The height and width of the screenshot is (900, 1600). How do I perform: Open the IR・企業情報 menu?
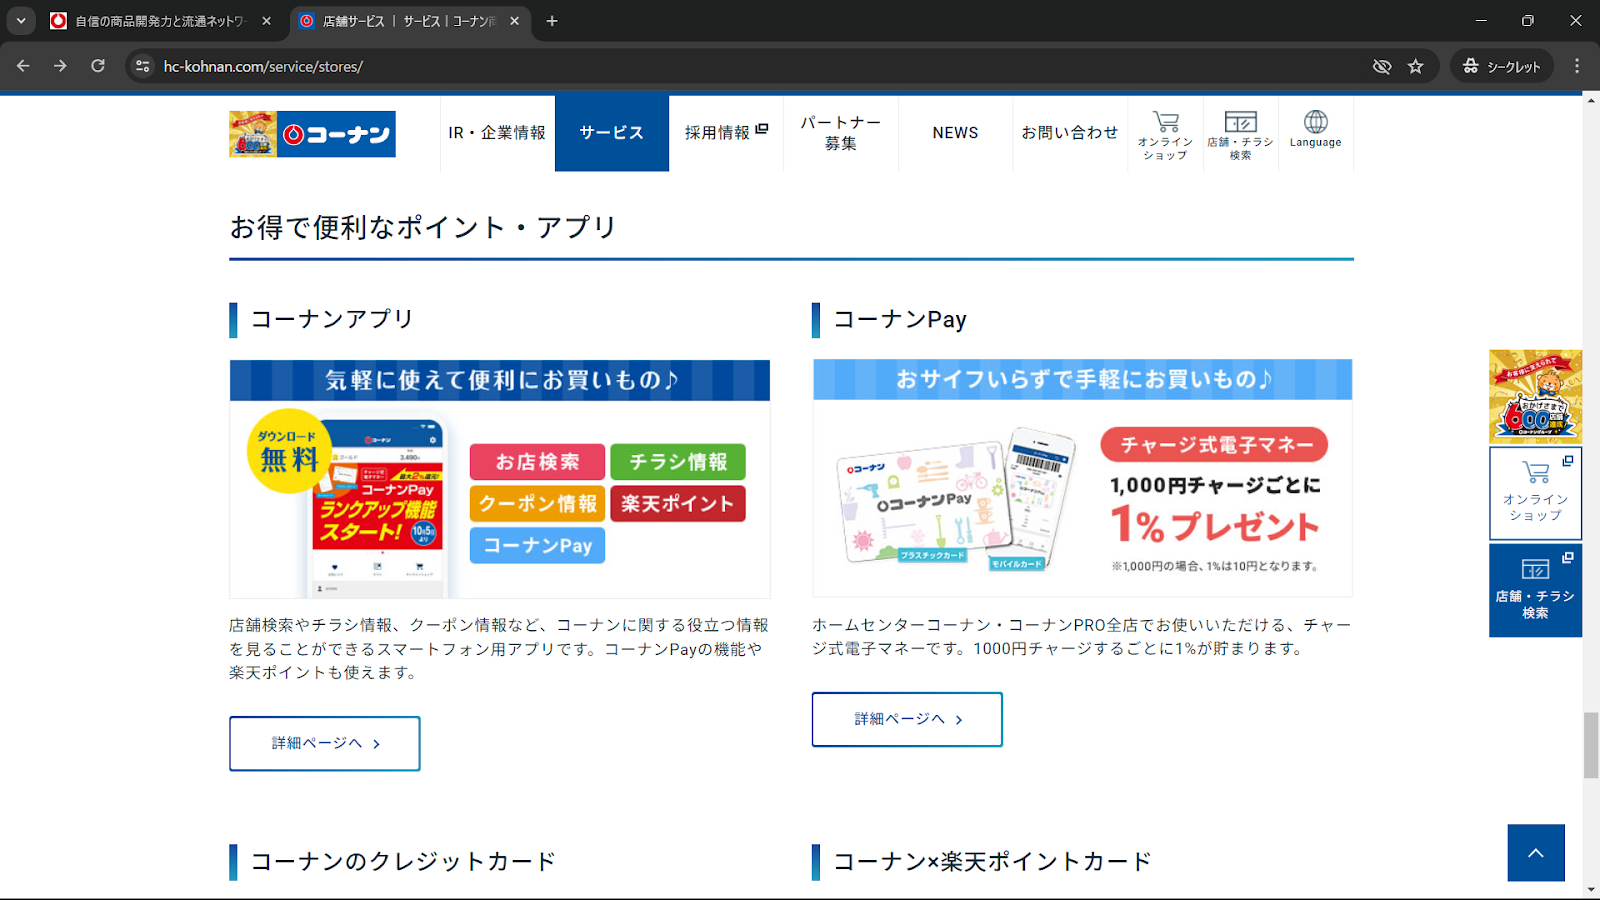click(x=497, y=133)
